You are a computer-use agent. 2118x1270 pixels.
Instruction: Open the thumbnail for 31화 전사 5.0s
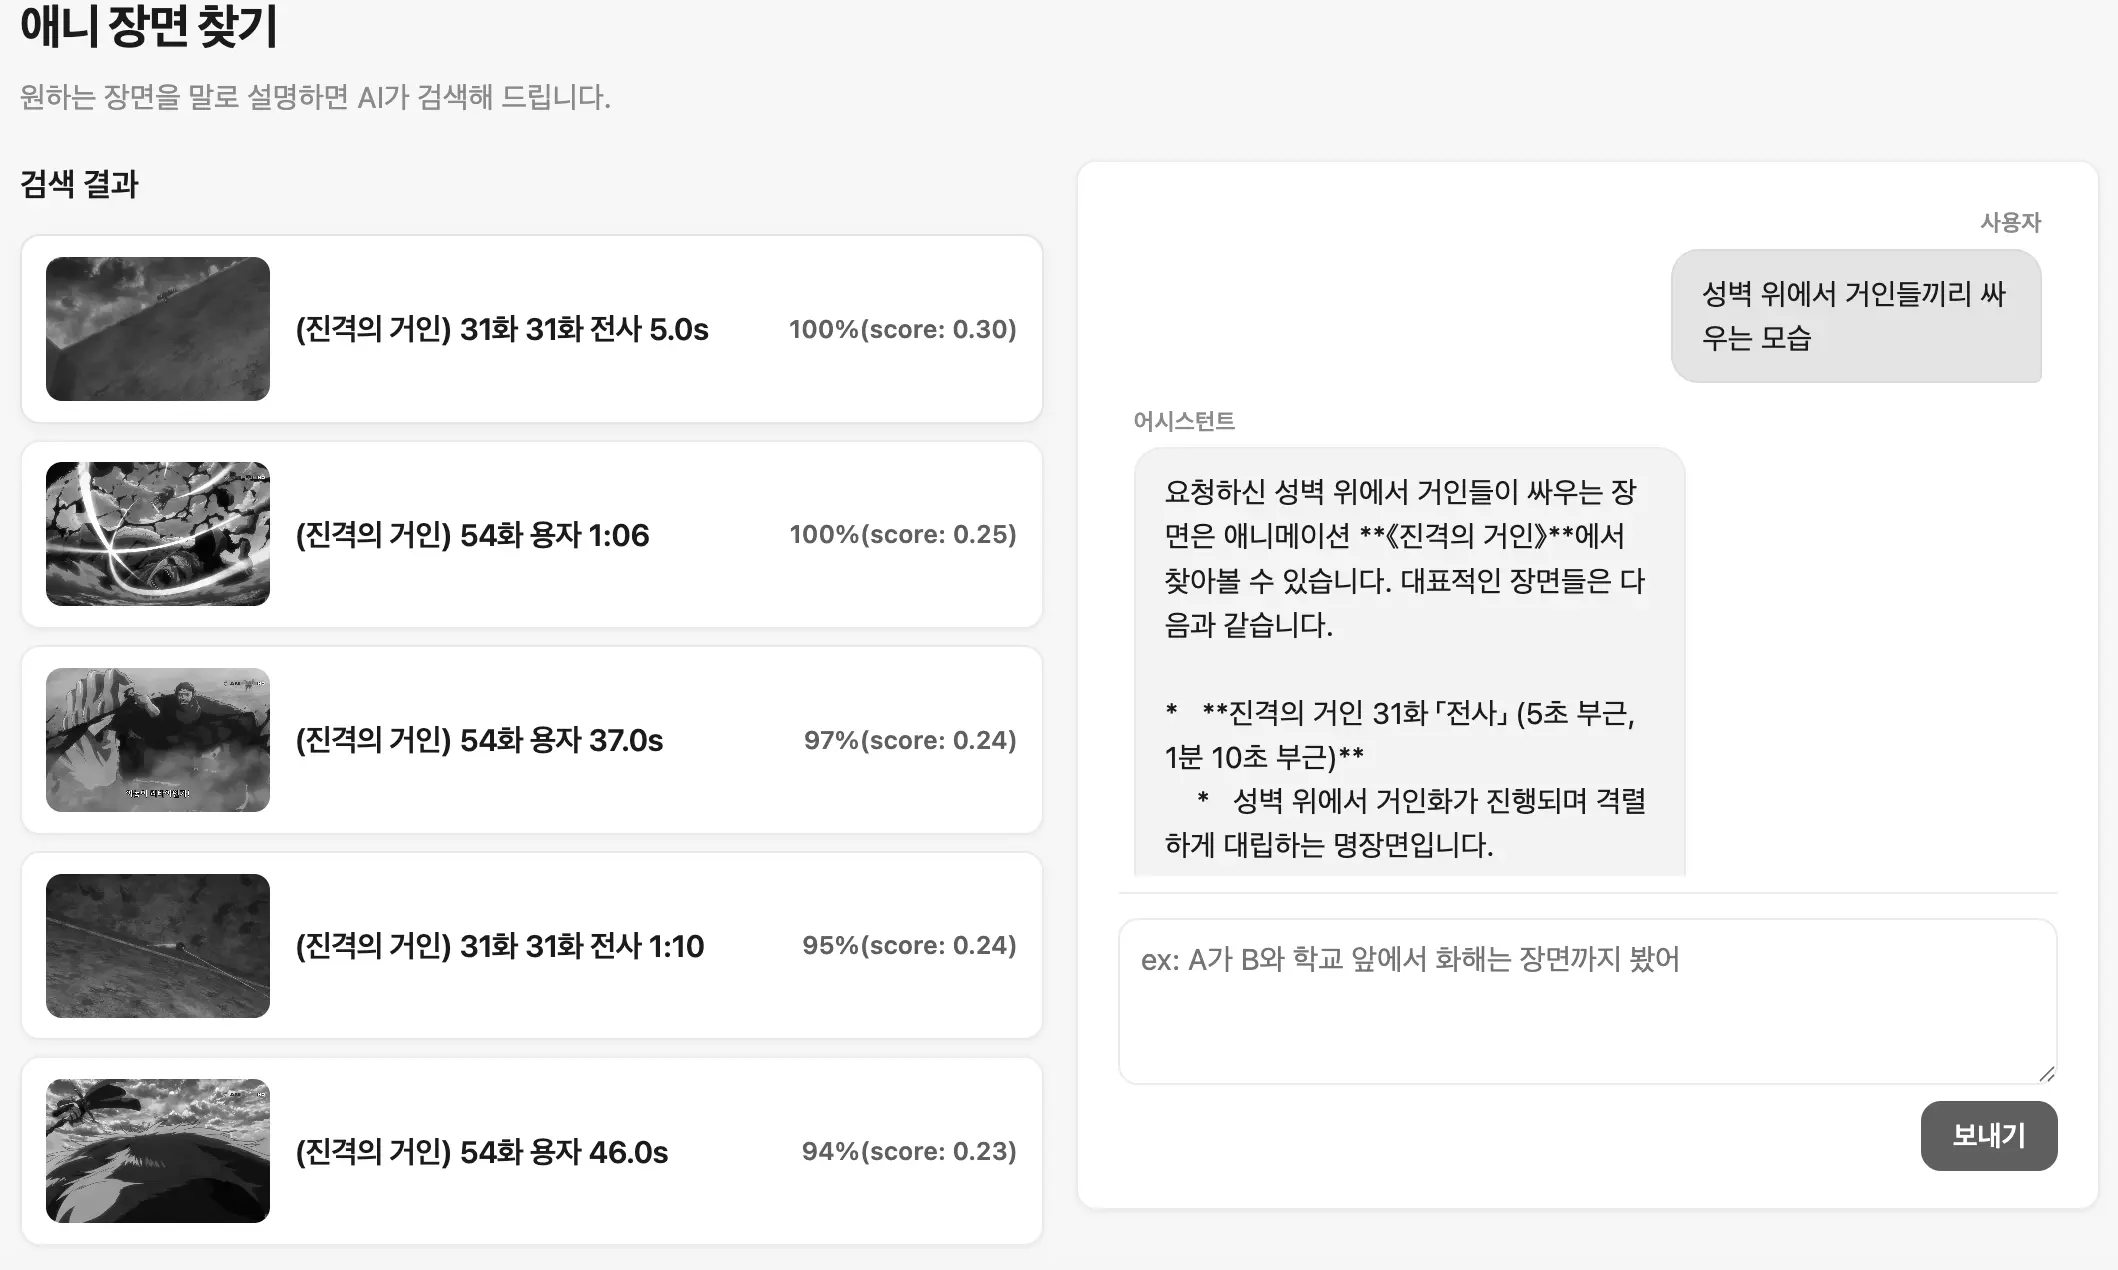158,329
